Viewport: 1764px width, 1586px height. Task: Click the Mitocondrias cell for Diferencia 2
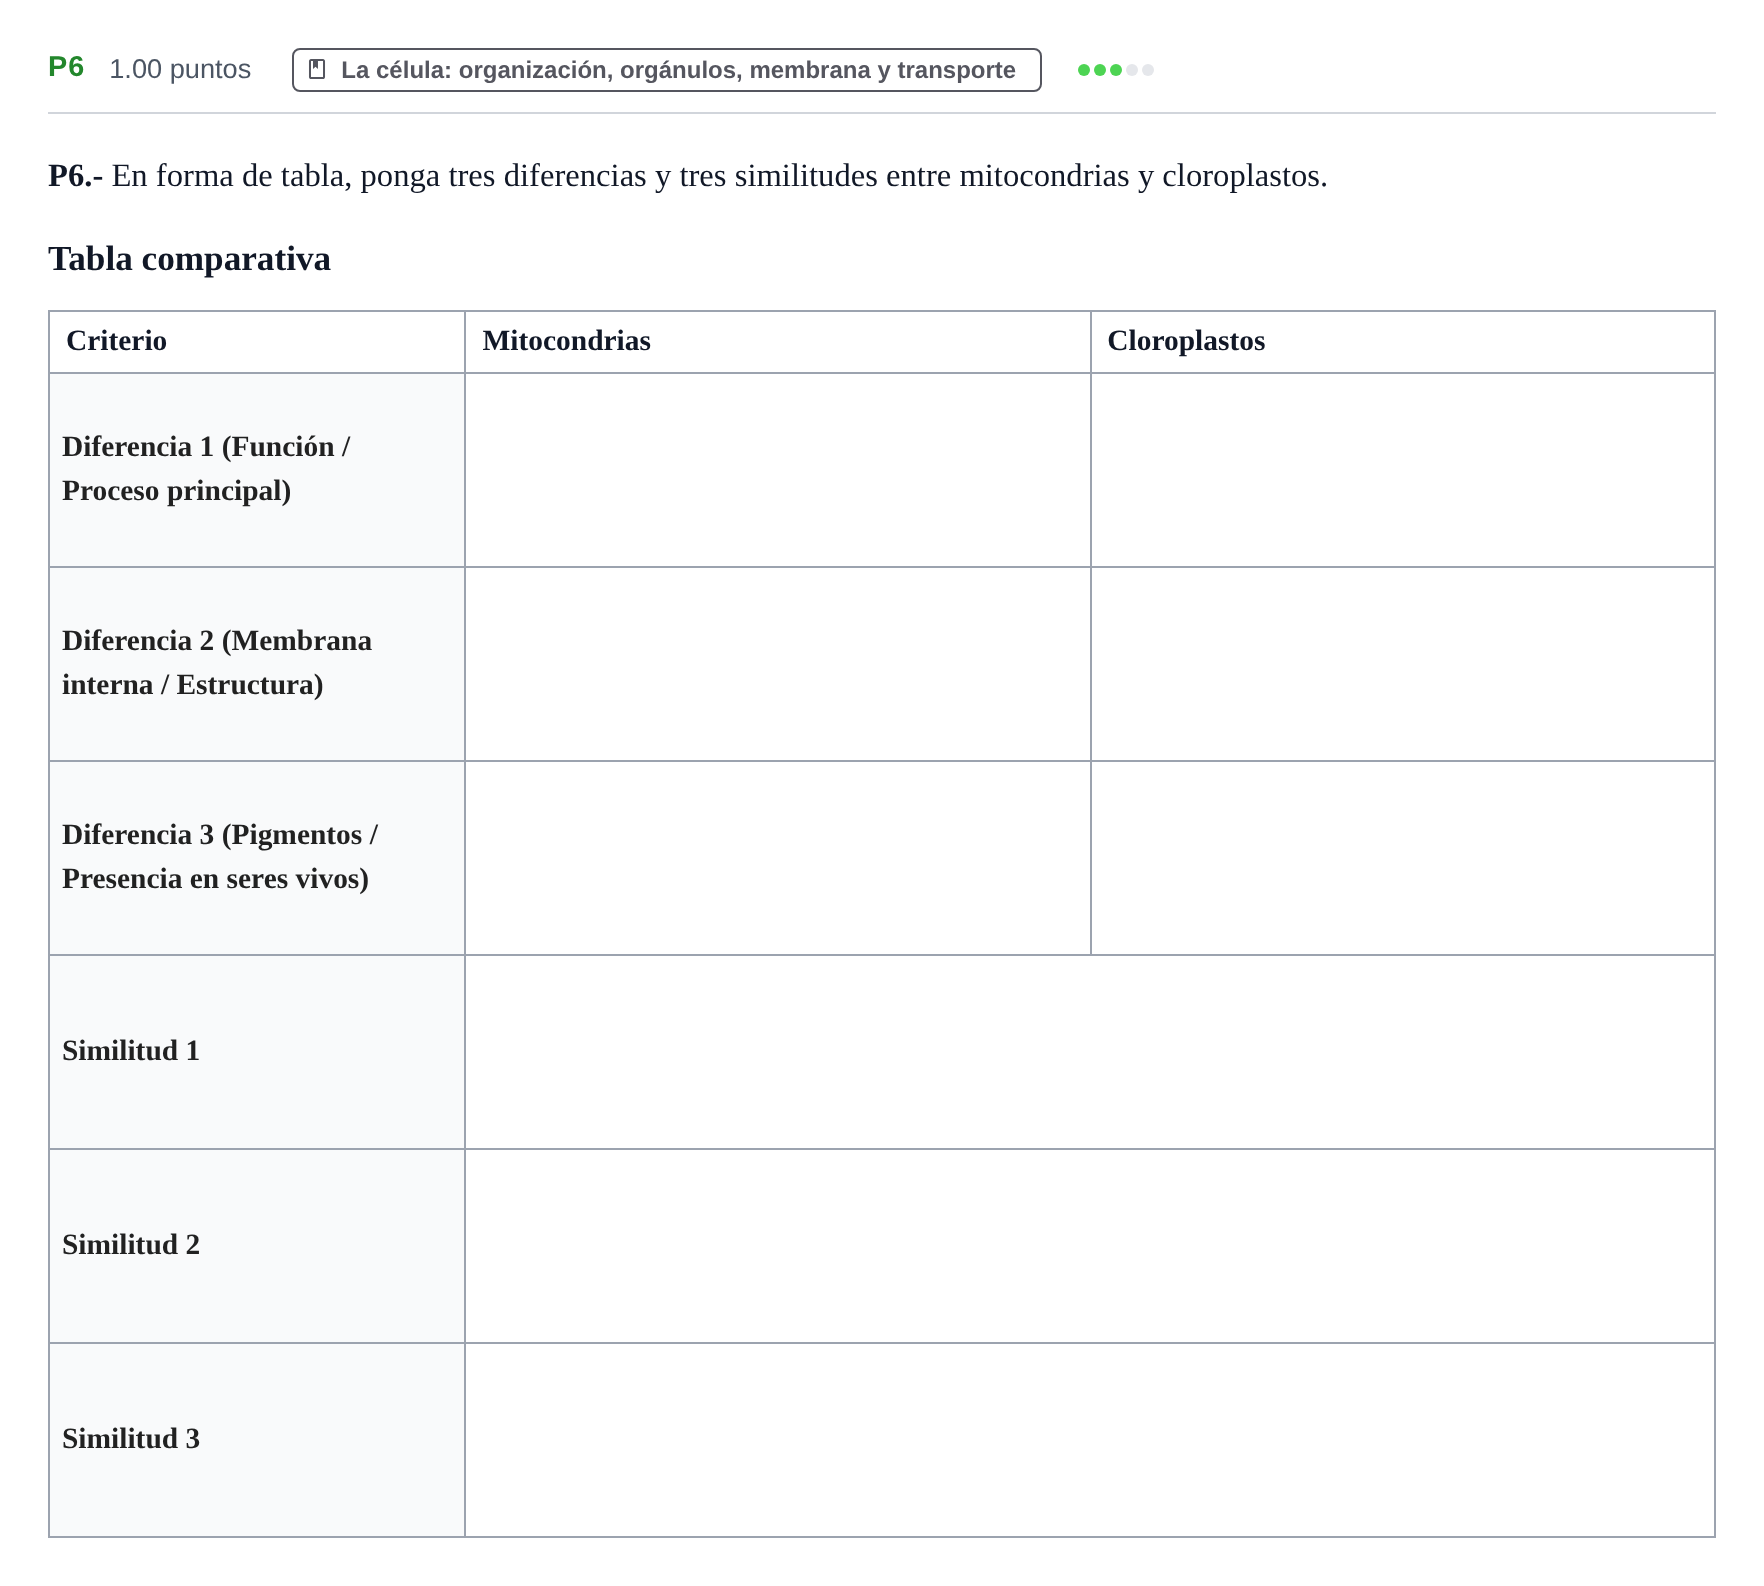[778, 664]
